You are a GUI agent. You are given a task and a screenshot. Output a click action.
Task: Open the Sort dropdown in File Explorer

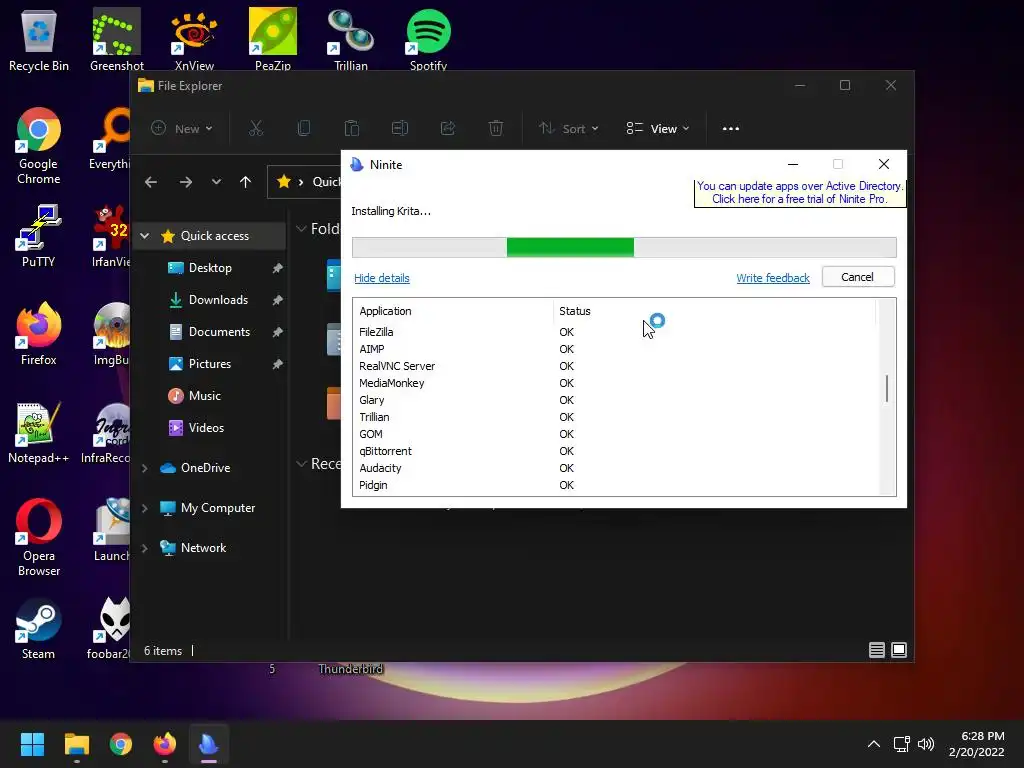coord(569,128)
